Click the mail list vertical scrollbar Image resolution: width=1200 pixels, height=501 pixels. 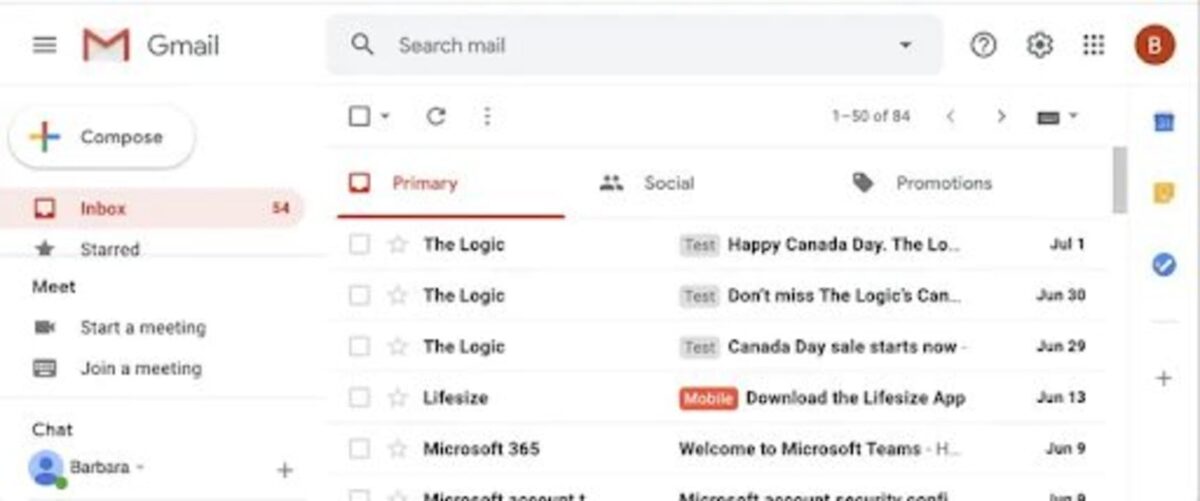point(1119,180)
